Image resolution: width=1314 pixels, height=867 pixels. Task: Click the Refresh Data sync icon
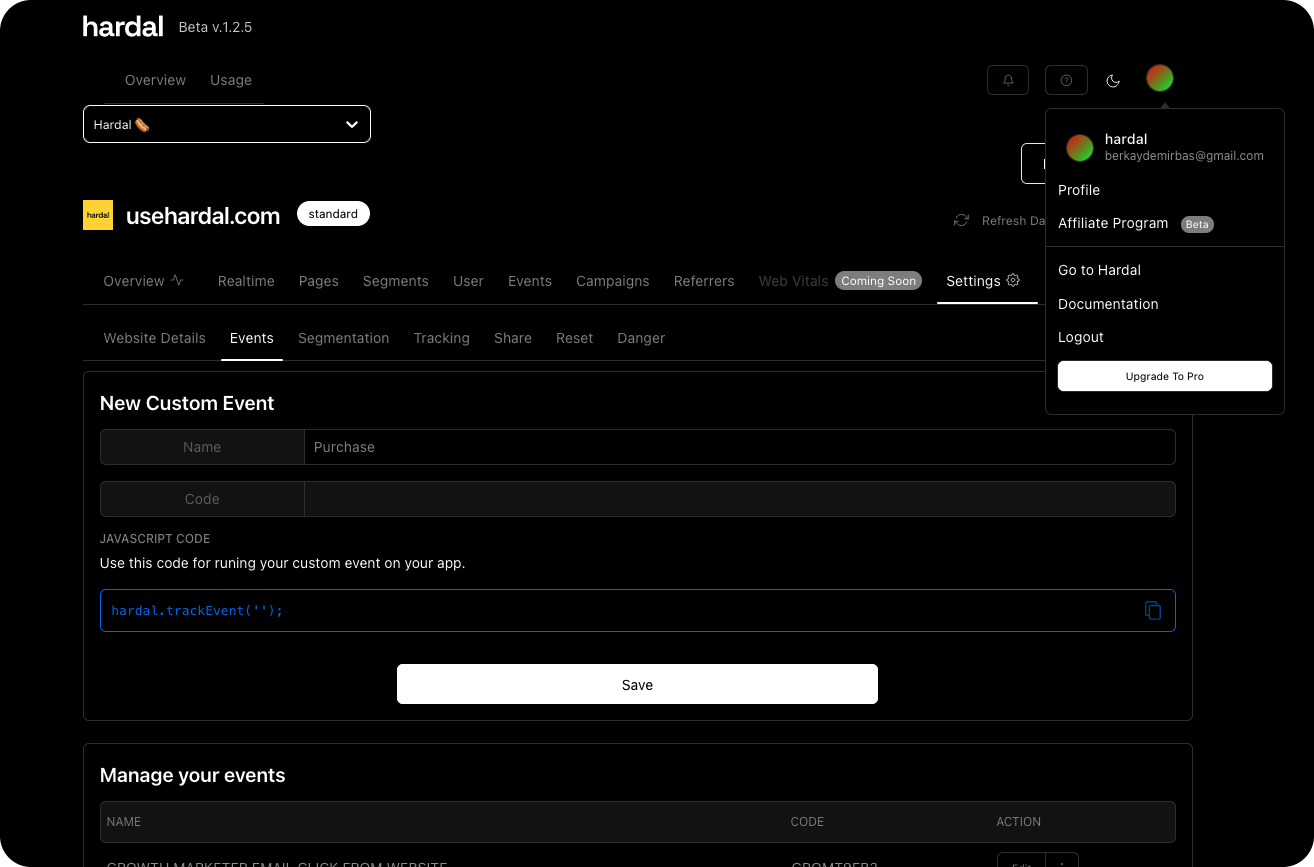pyautogui.click(x=961, y=220)
